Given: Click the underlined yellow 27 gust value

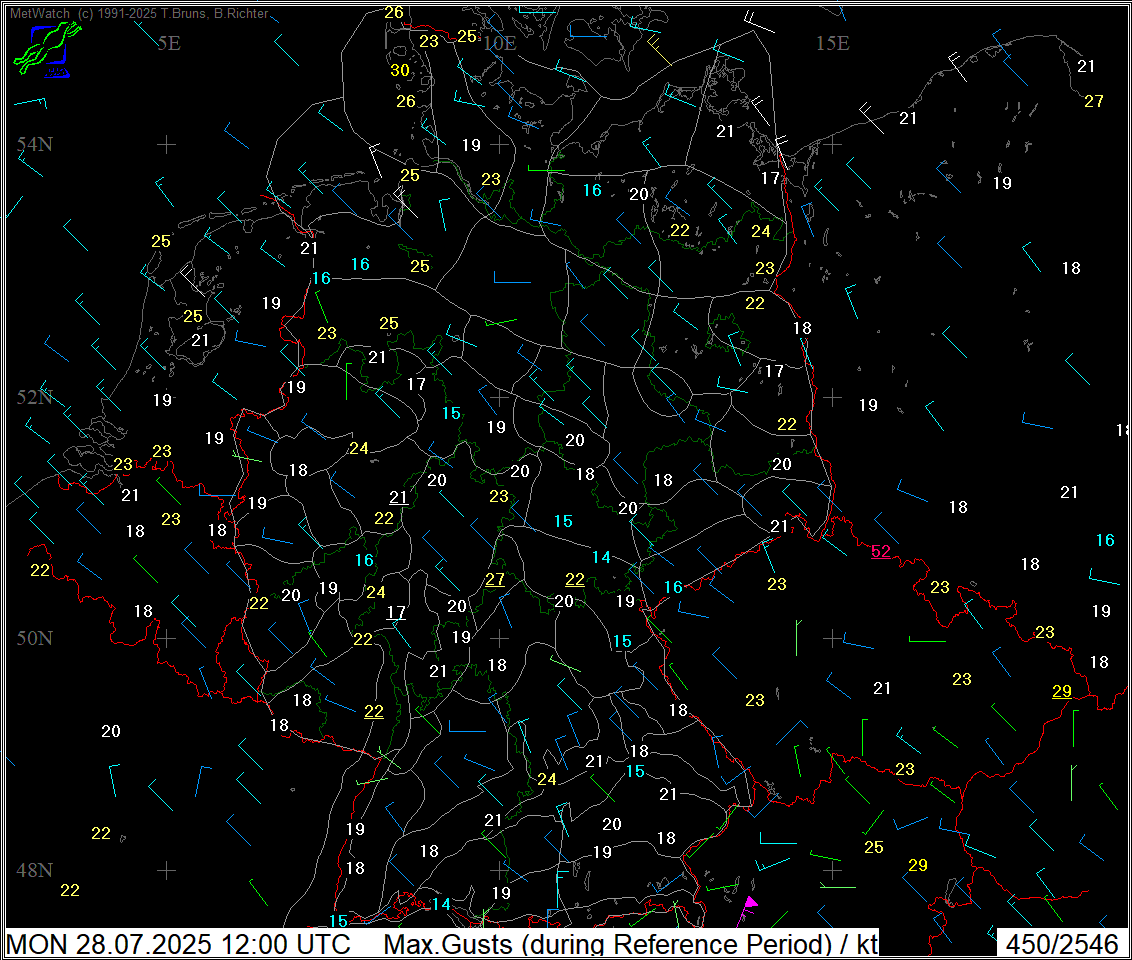Looking at the screenshot, I should pyautogui.click(x=495, y=580).
